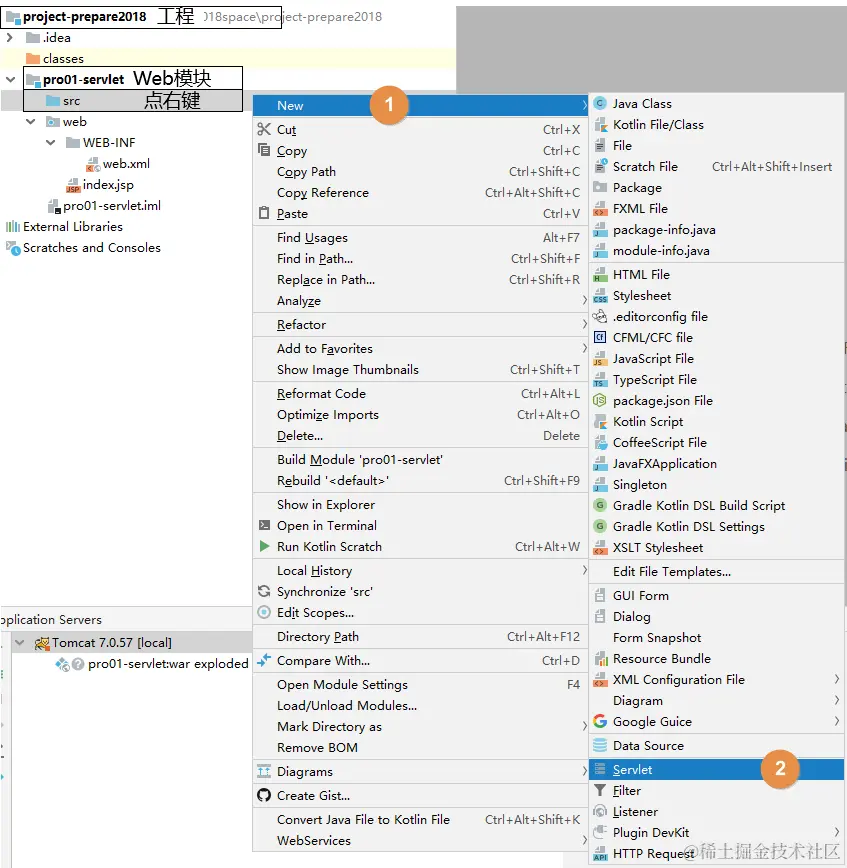The width and height of the screenshot is (847, 868).
Task: Click the CFML/CFC file icon
Action: pyautogui.click(x=600, y=337)
